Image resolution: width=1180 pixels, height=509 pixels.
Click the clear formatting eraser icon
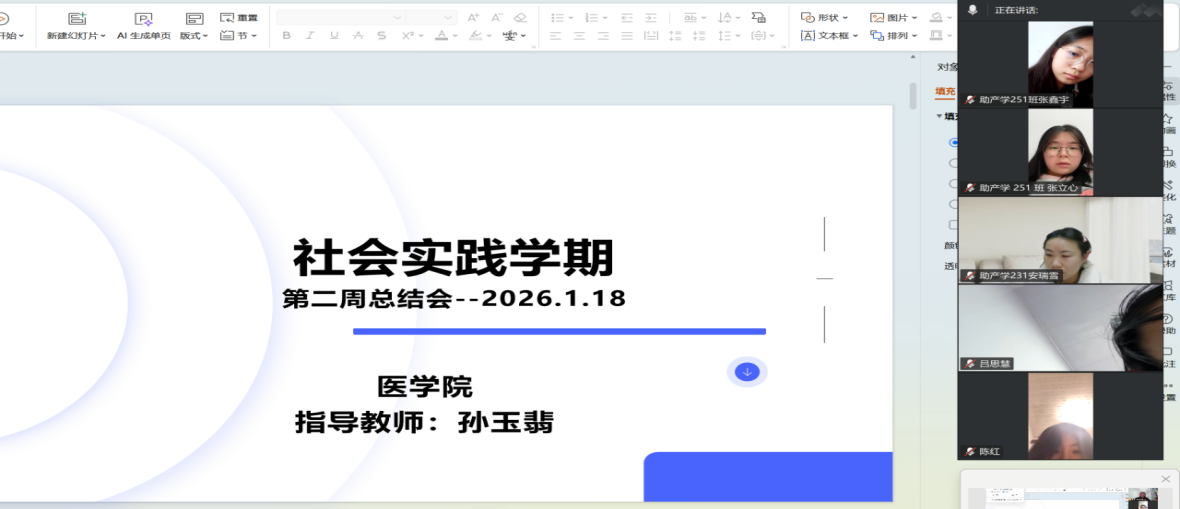point(520,17)
